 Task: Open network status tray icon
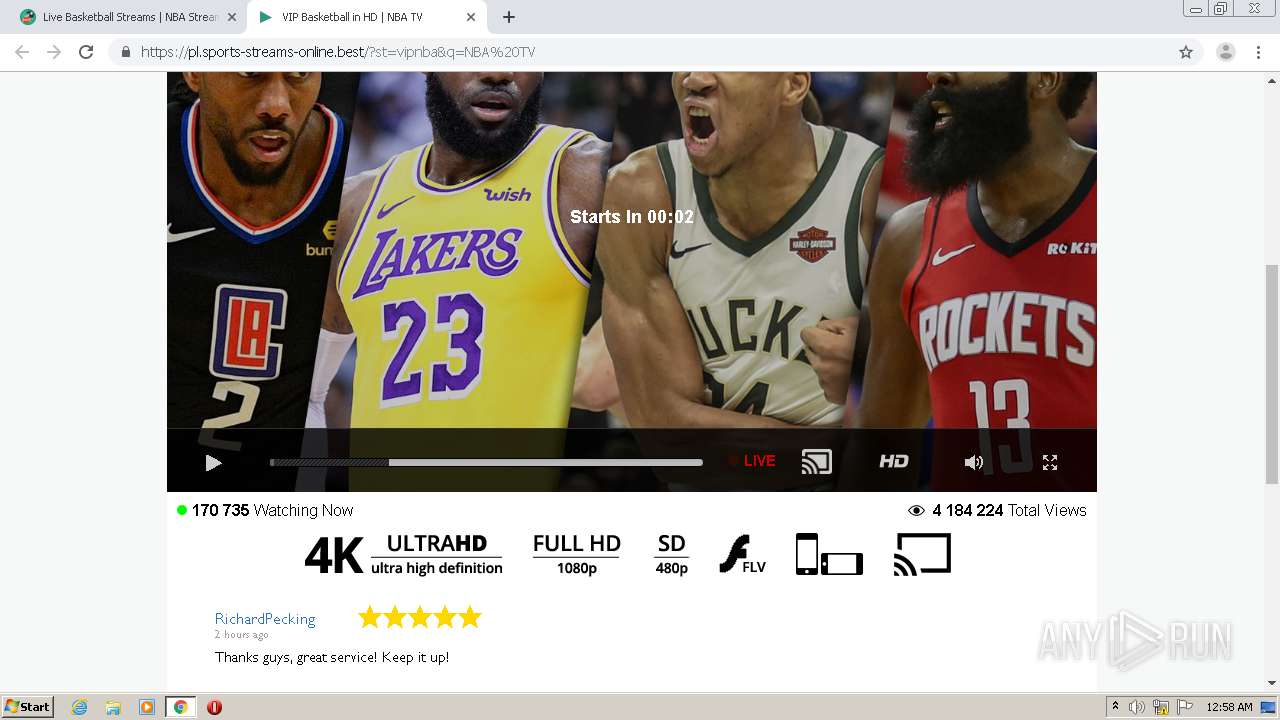1161,707
